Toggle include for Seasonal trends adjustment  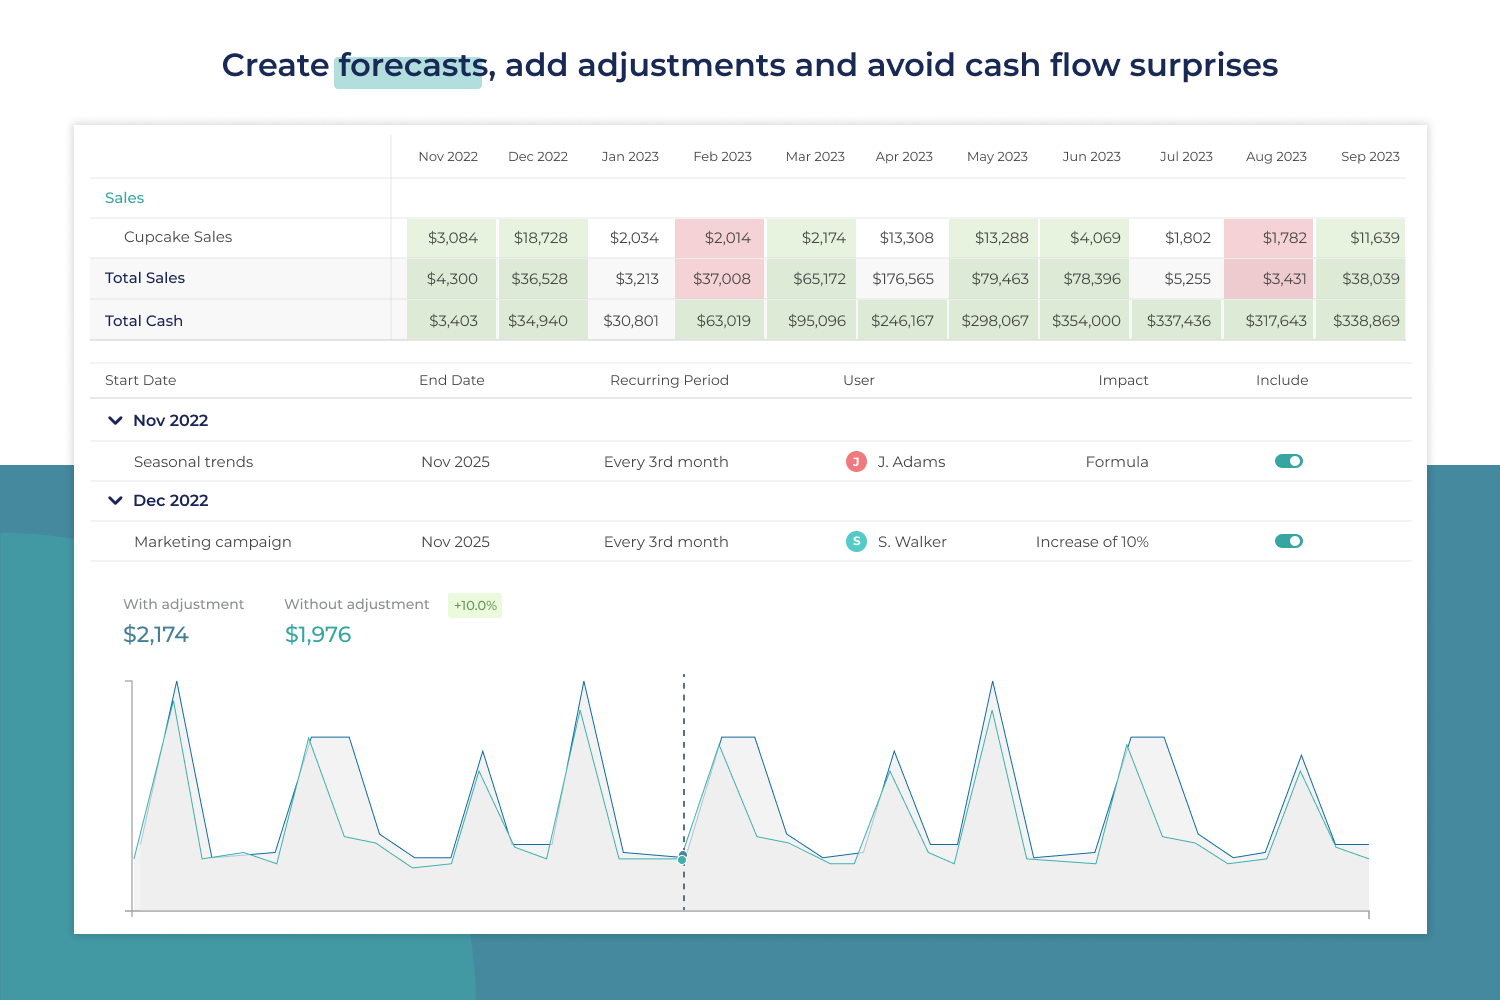[1288, 461]
